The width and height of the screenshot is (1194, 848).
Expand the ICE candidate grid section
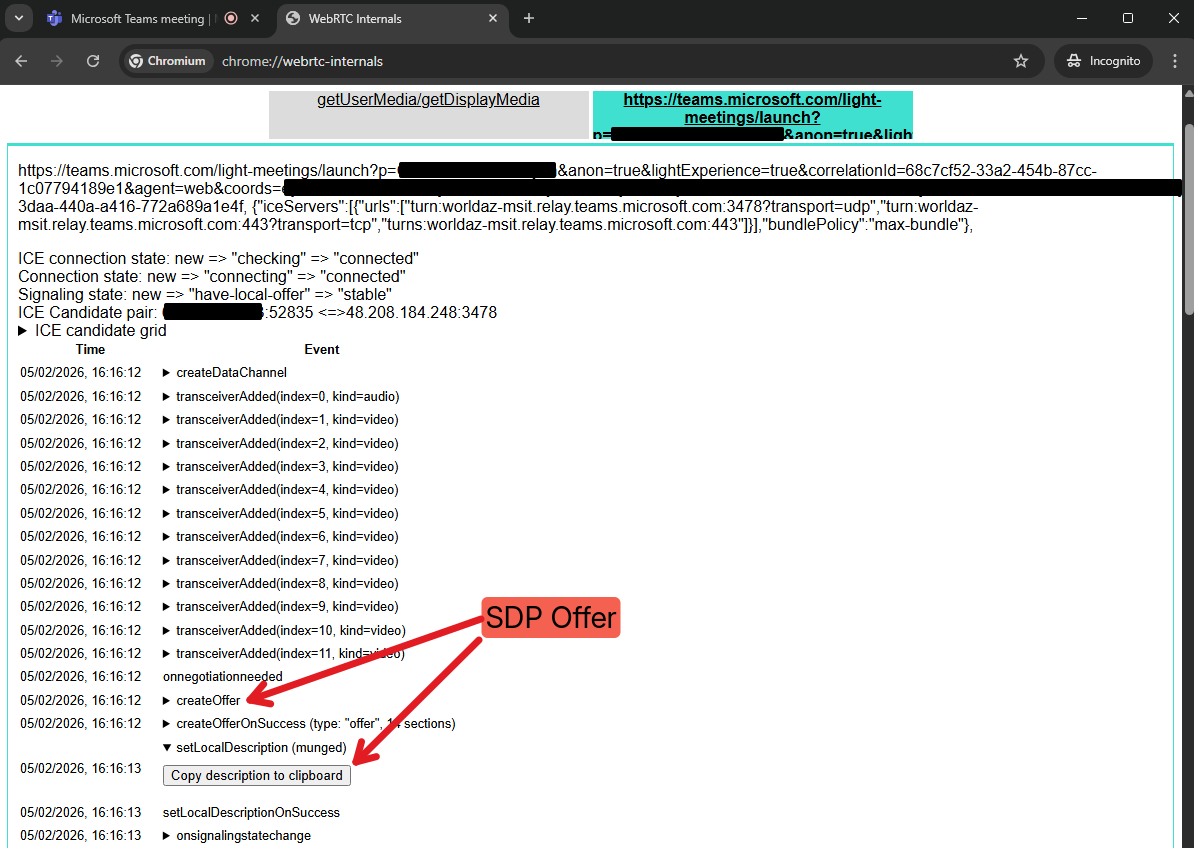point(93,331)
